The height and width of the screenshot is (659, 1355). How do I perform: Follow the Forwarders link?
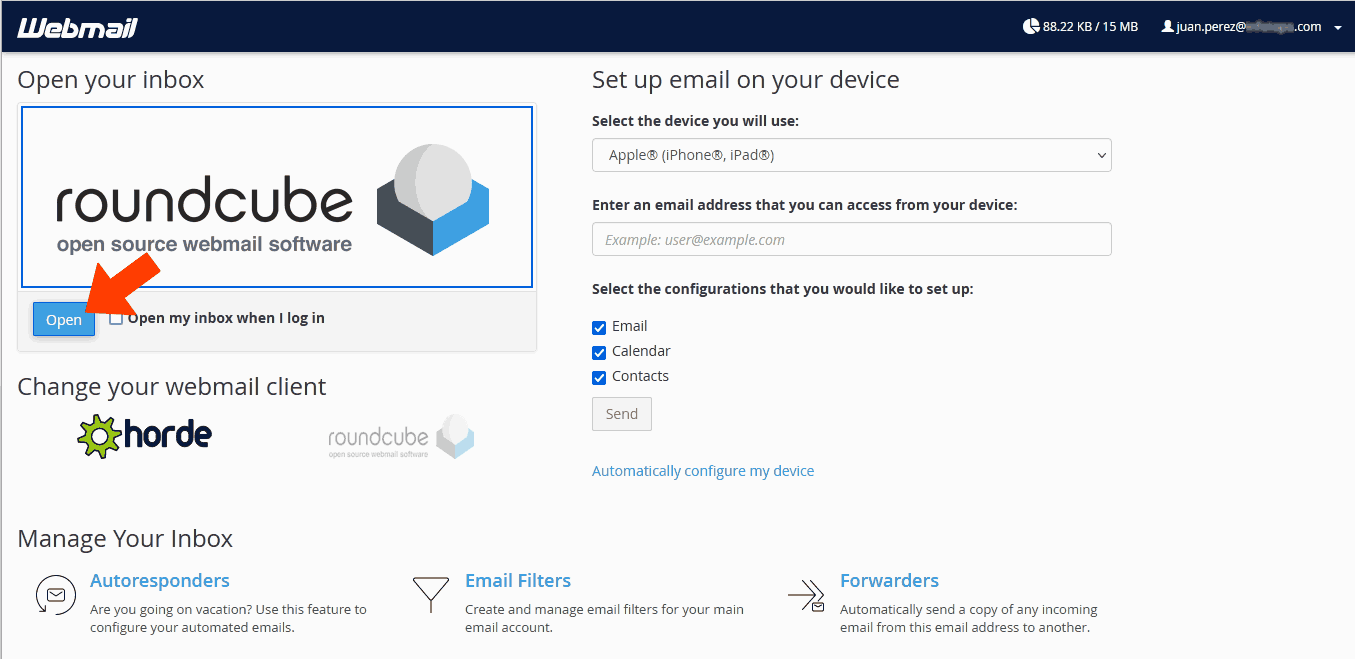(889, 580)
